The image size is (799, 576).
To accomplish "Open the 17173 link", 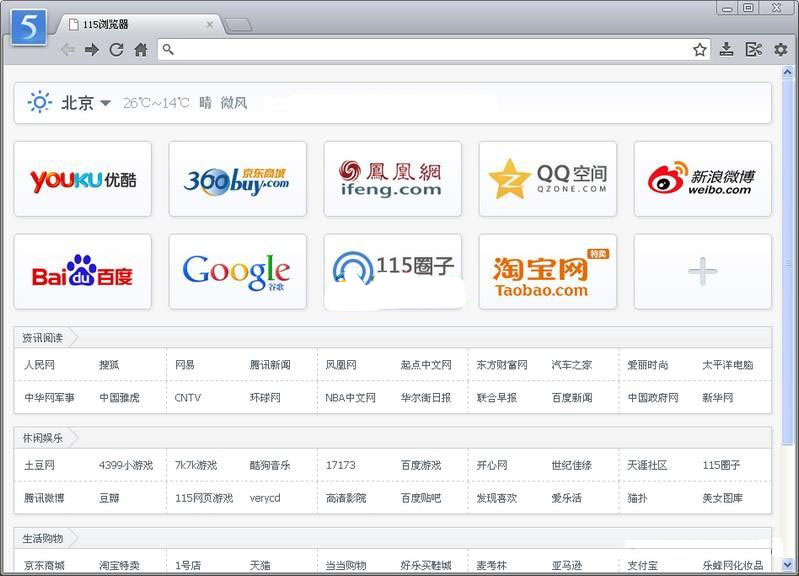I will click(340, 465).
